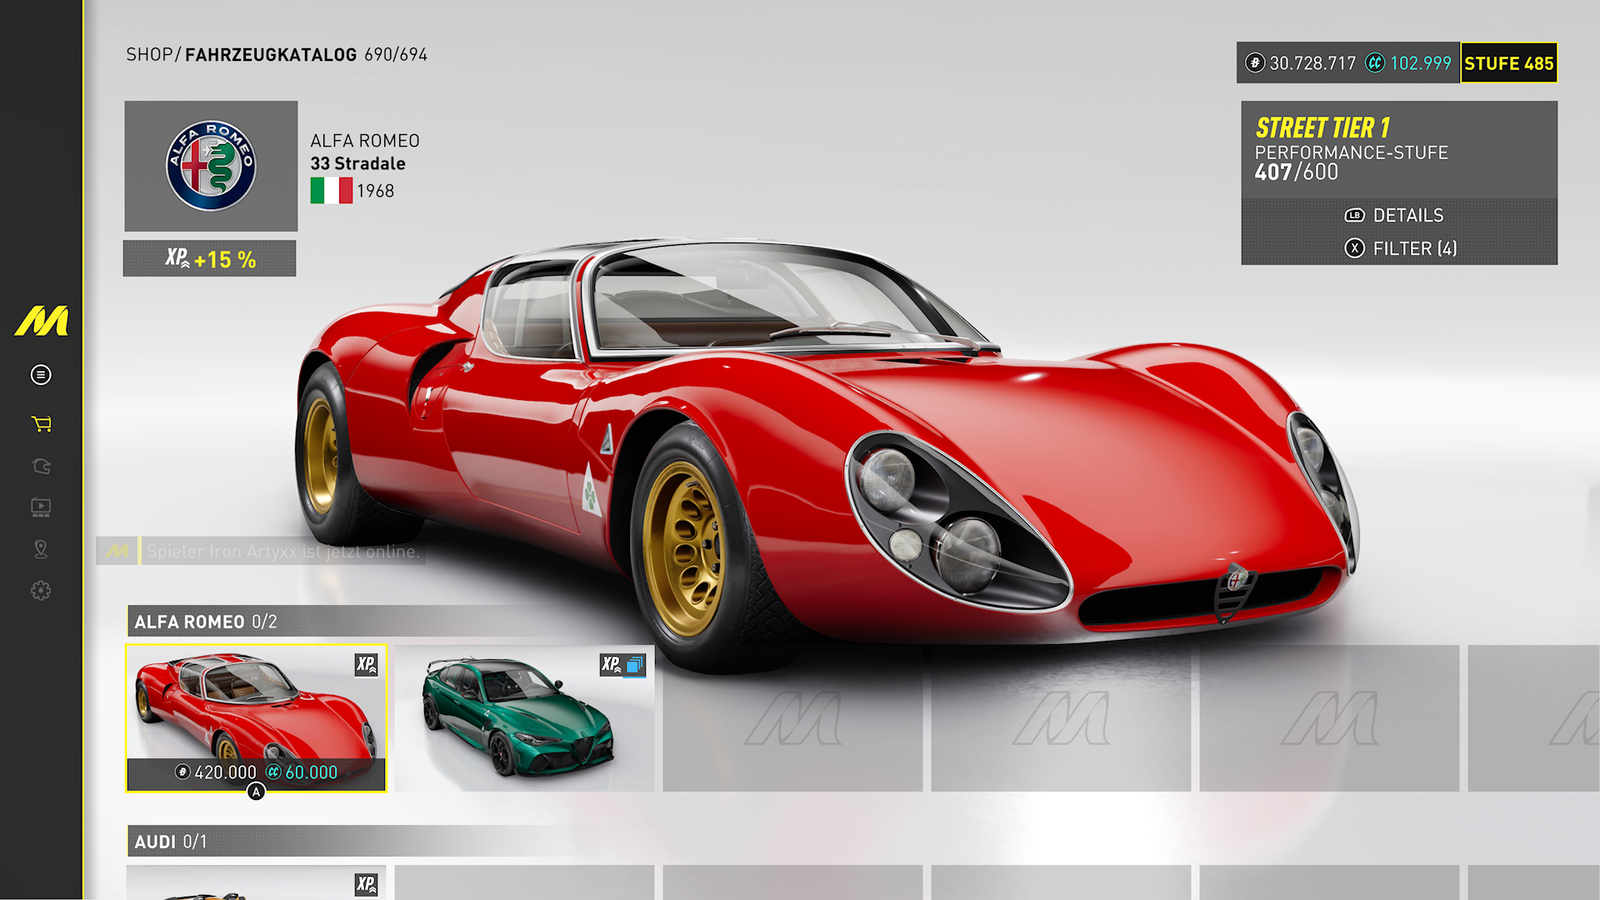Open the map pin icon in the sidebar

click(41, 549)
